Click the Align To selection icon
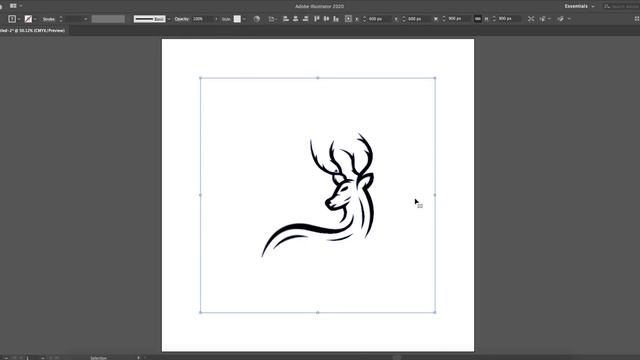 (271, 19)
